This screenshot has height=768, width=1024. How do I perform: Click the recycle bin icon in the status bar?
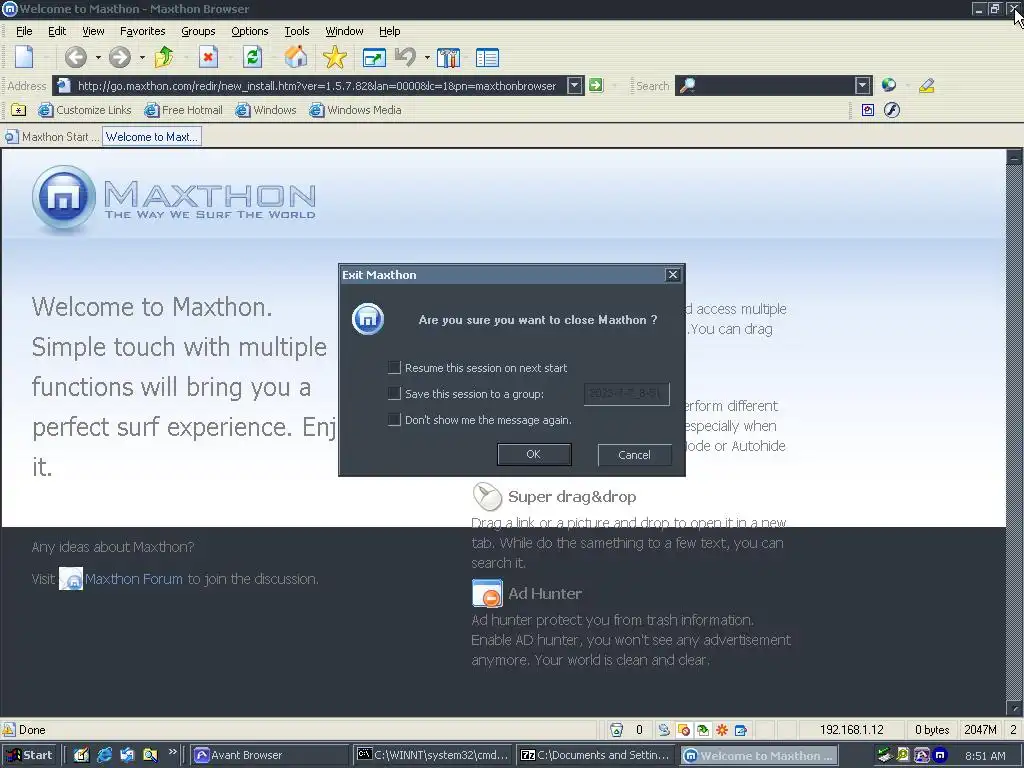pyautogui.click(x=616, y=729)
